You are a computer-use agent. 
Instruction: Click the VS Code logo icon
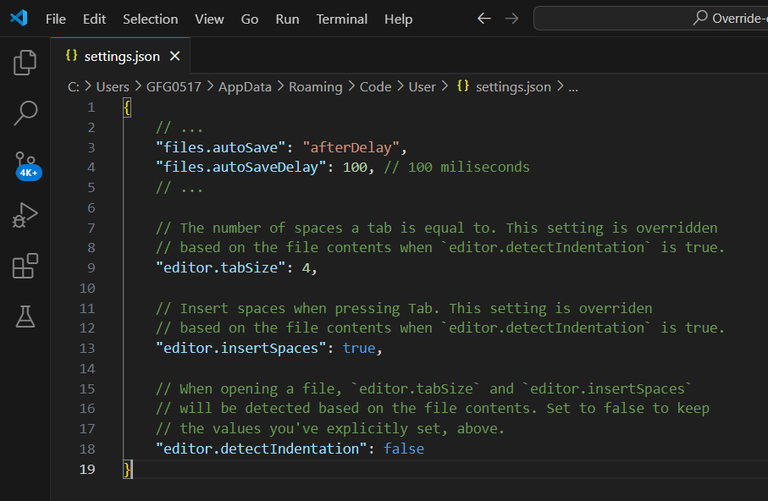19,18
